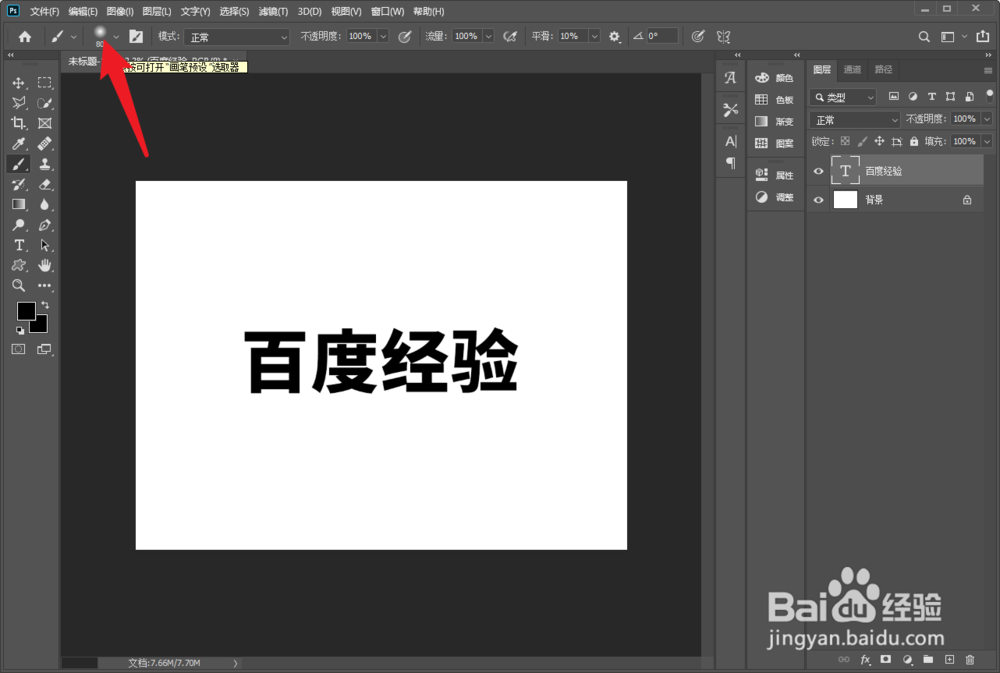The image size is (1000, 673).
Task: Select the Custom Shape tool
Action: point(18,265)
